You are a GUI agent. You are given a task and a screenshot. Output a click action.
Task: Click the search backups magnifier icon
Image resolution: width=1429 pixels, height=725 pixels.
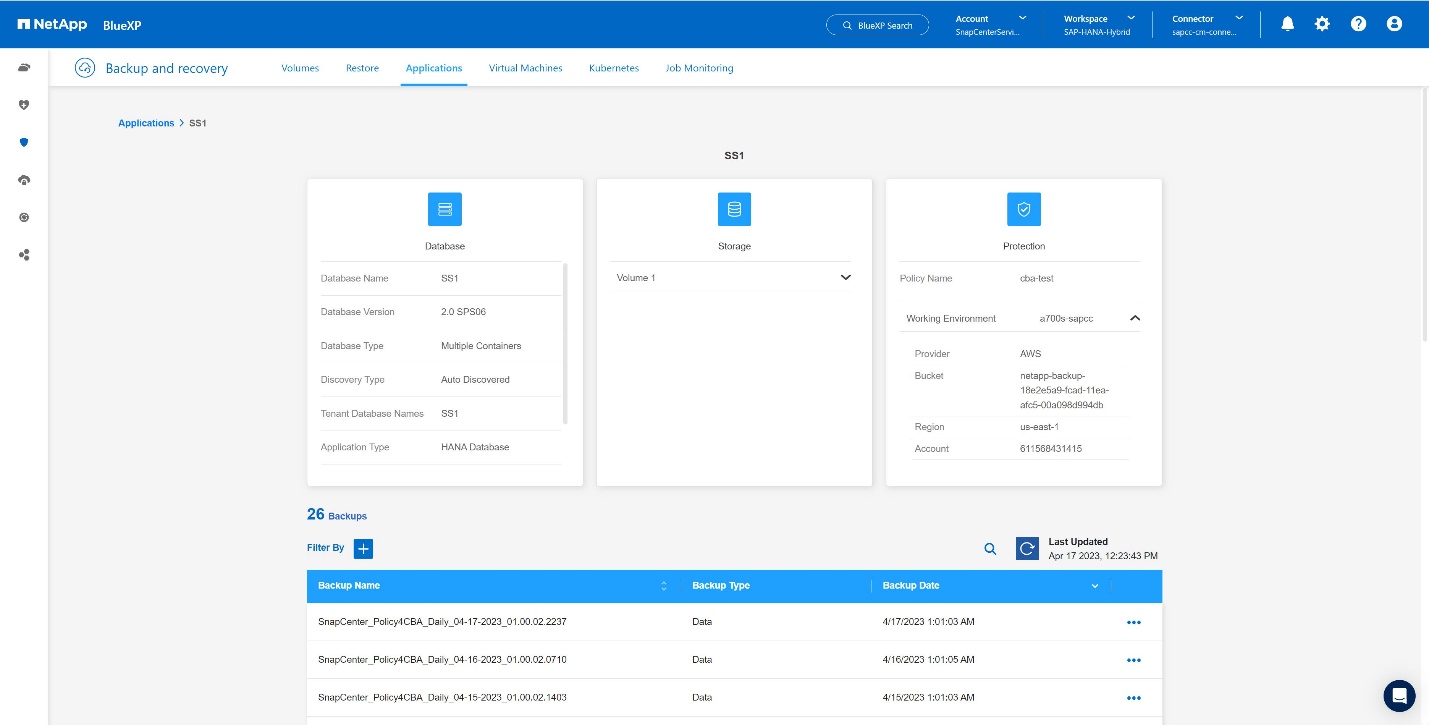[x=990, y=548]
